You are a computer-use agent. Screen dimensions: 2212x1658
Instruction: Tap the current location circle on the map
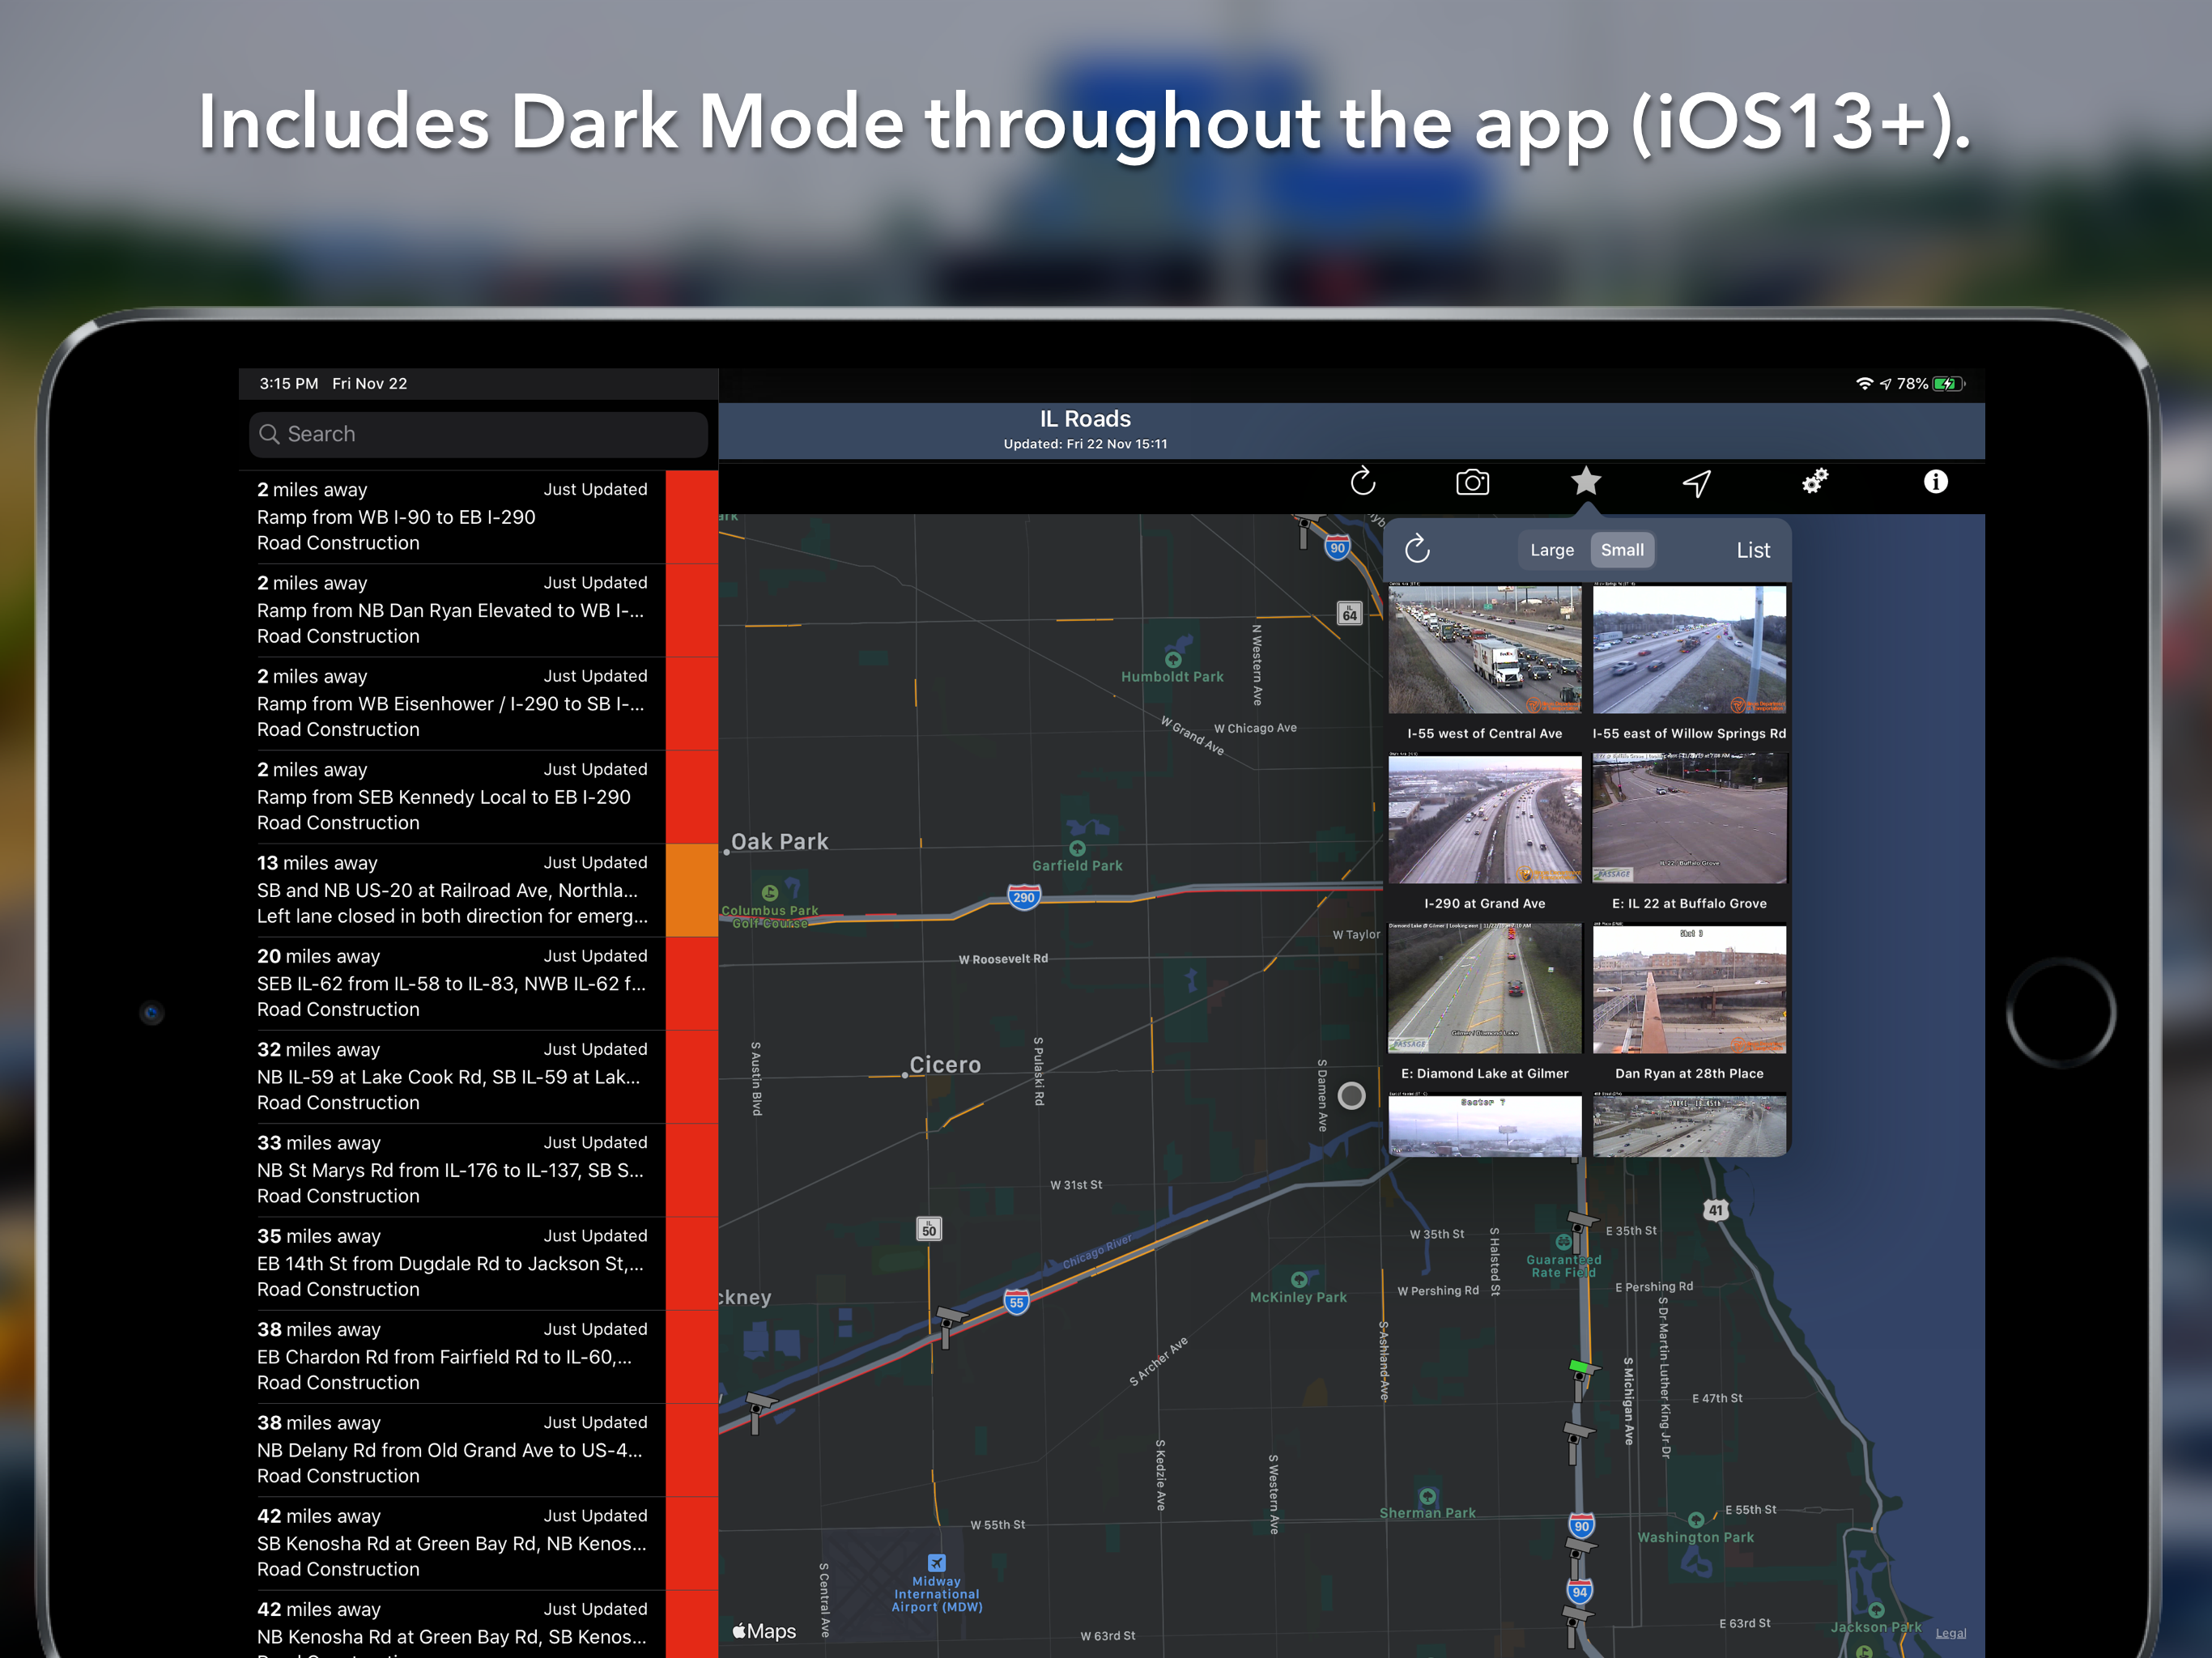pyautogui.click(x=1351, y=1096)
